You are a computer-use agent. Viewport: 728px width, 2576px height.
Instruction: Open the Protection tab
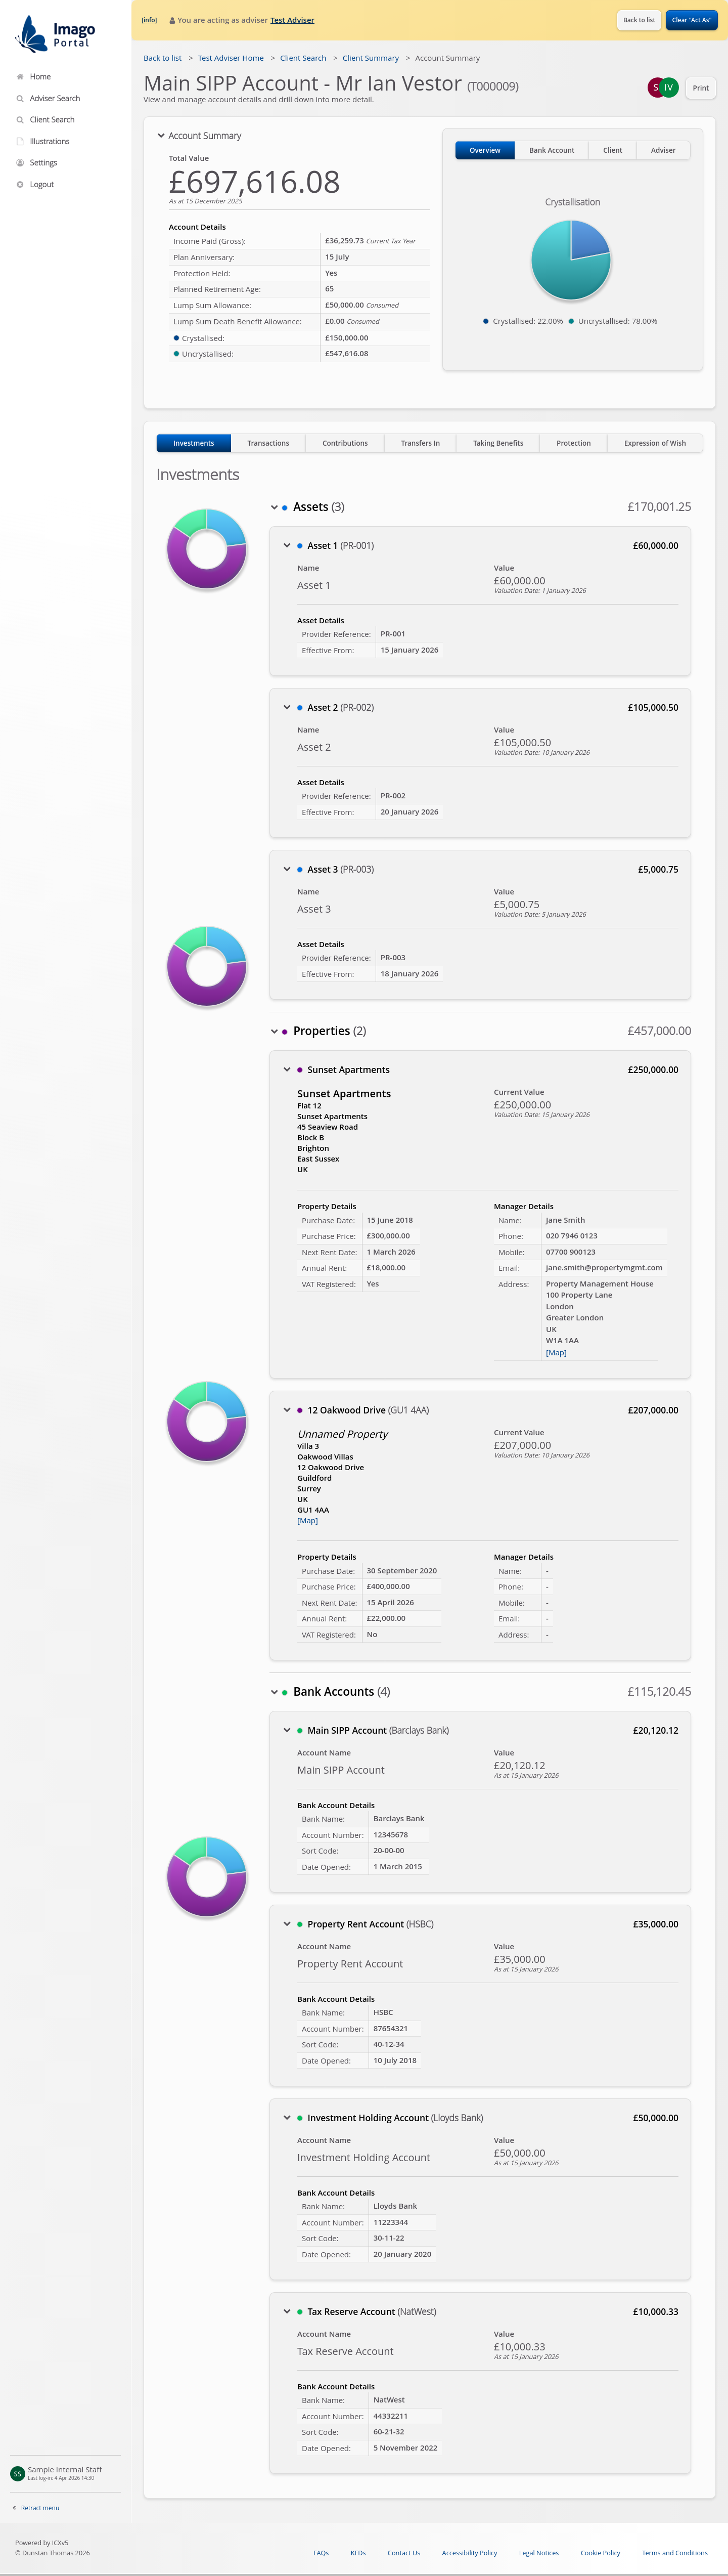[x=574, y=443]
